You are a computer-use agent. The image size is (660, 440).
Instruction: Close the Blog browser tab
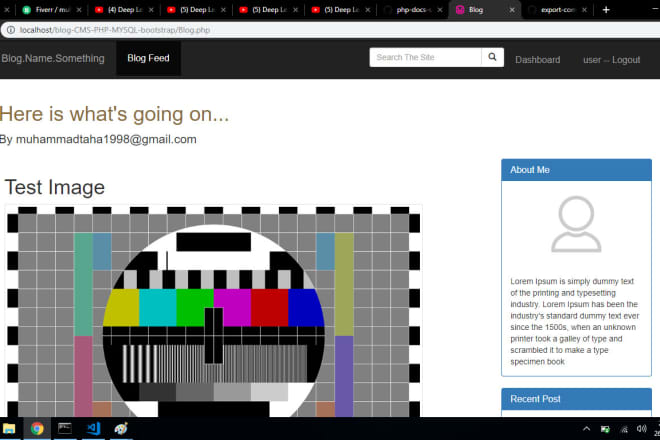(512, 10)
